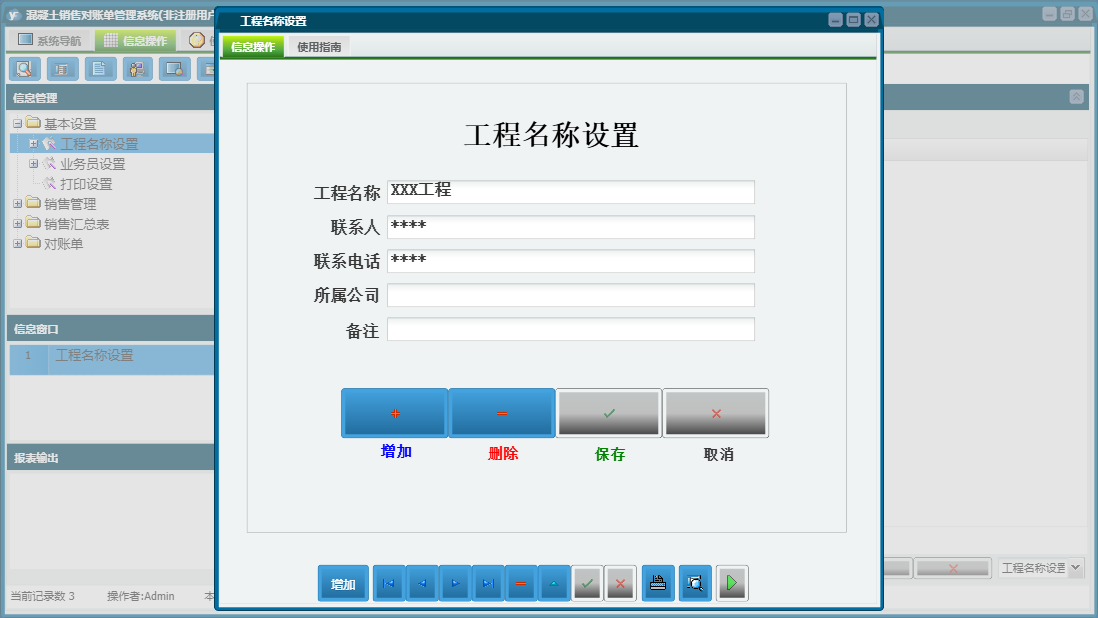The height and width of the screenshot is (618, 1098).
Task: Click inside the 所属公司 input field
Action: [x=570, y=294]
